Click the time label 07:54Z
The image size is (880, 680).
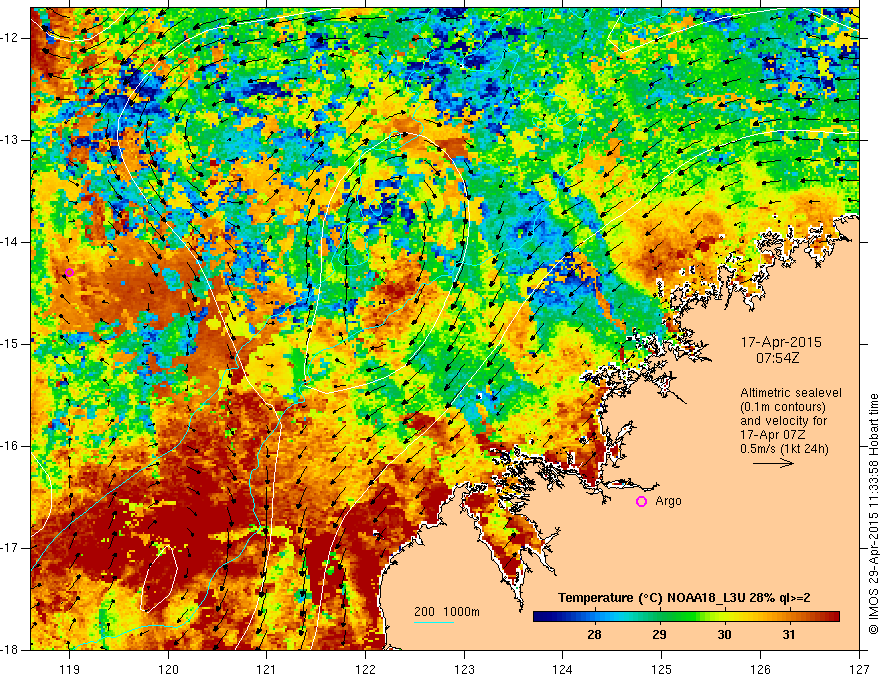pyautogui.click(x=777, y=358)
